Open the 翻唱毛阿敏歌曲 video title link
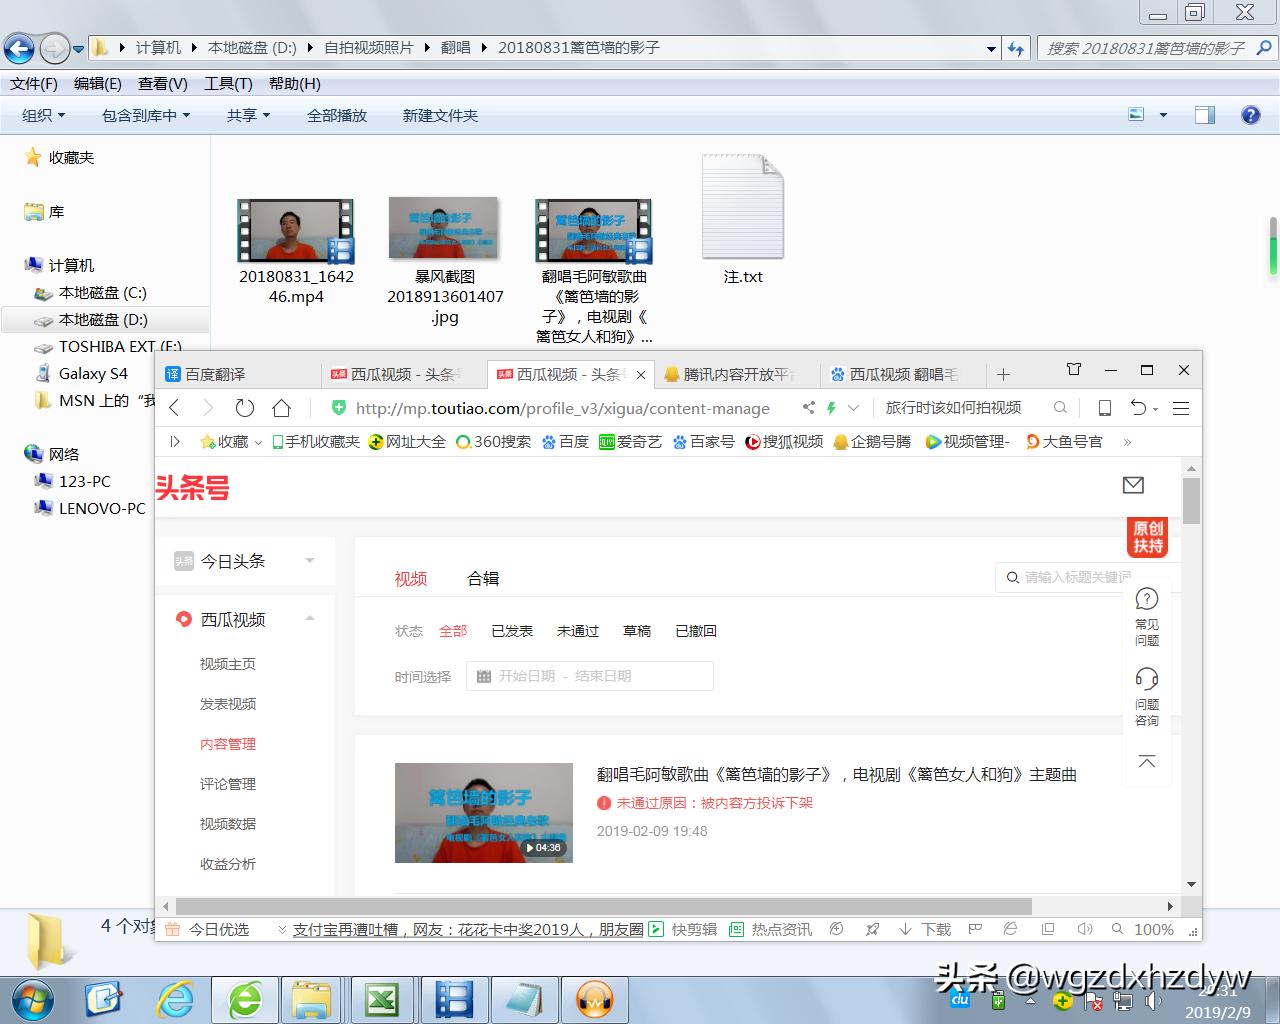 (837, 774)
